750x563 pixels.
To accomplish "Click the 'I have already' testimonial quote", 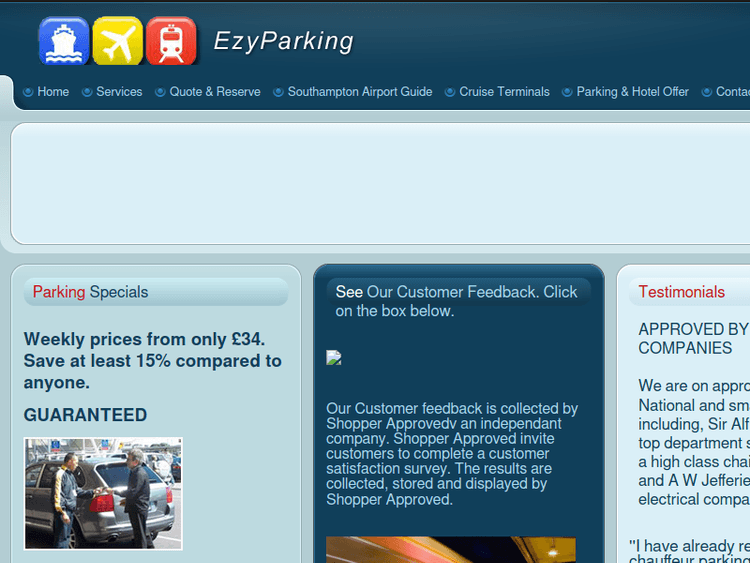I will coord(689,551).
